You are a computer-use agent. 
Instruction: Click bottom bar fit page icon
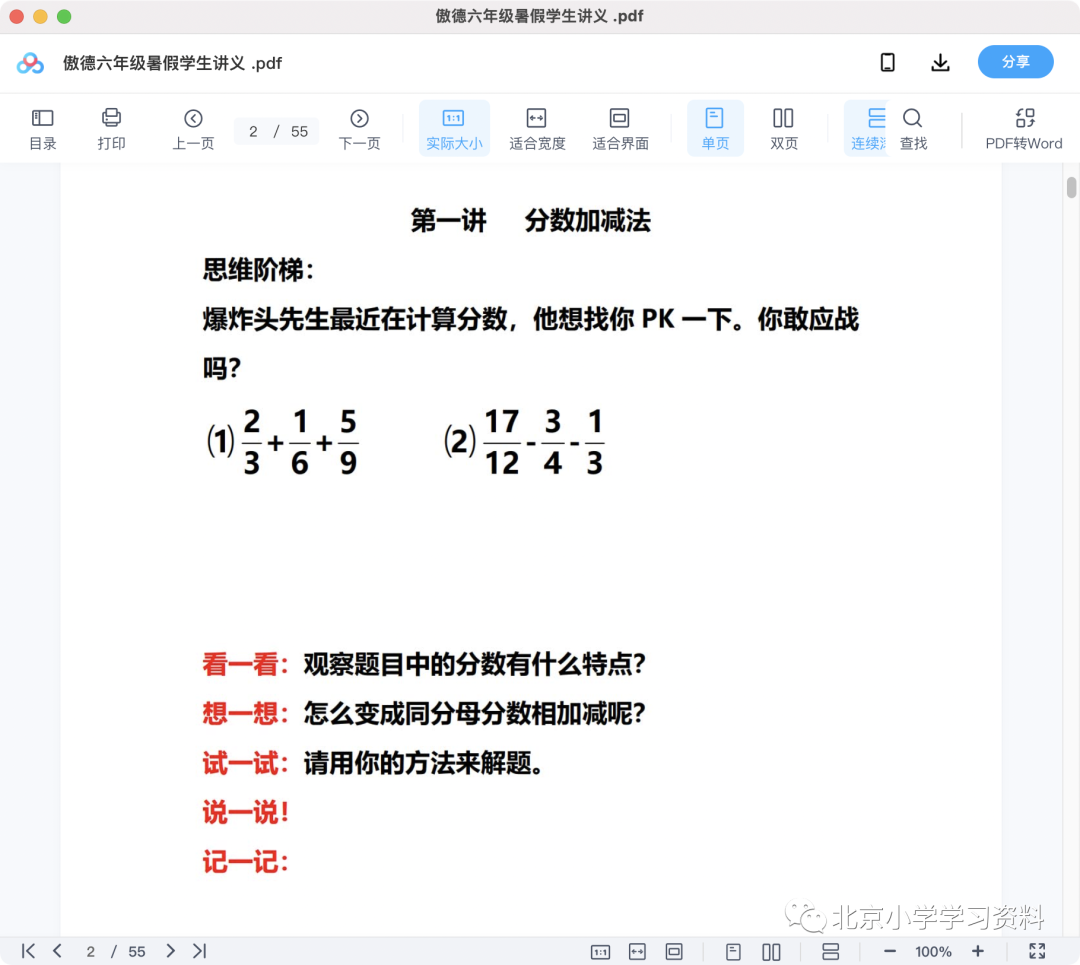coord(674,952)
